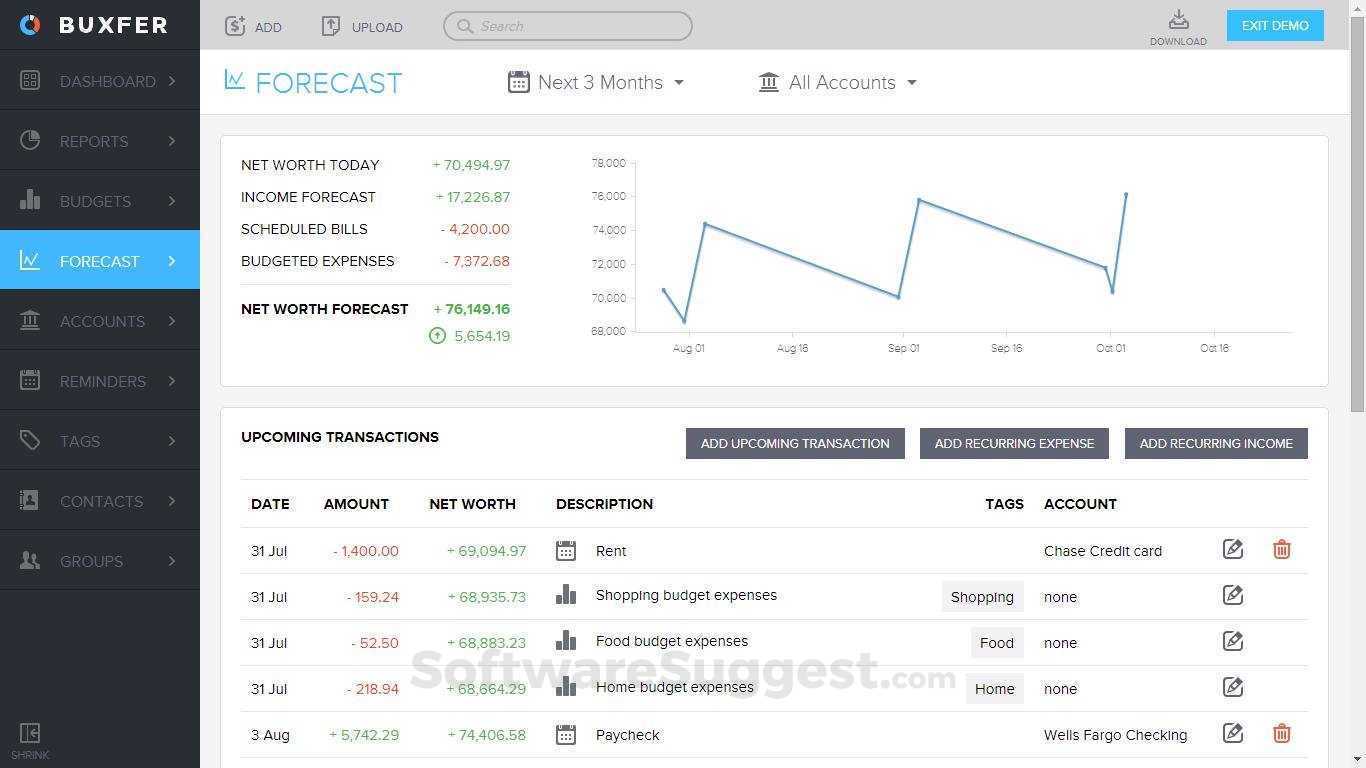
Task: Expand the Accounts sidebar chevron
Action: [x=171, y=321]
